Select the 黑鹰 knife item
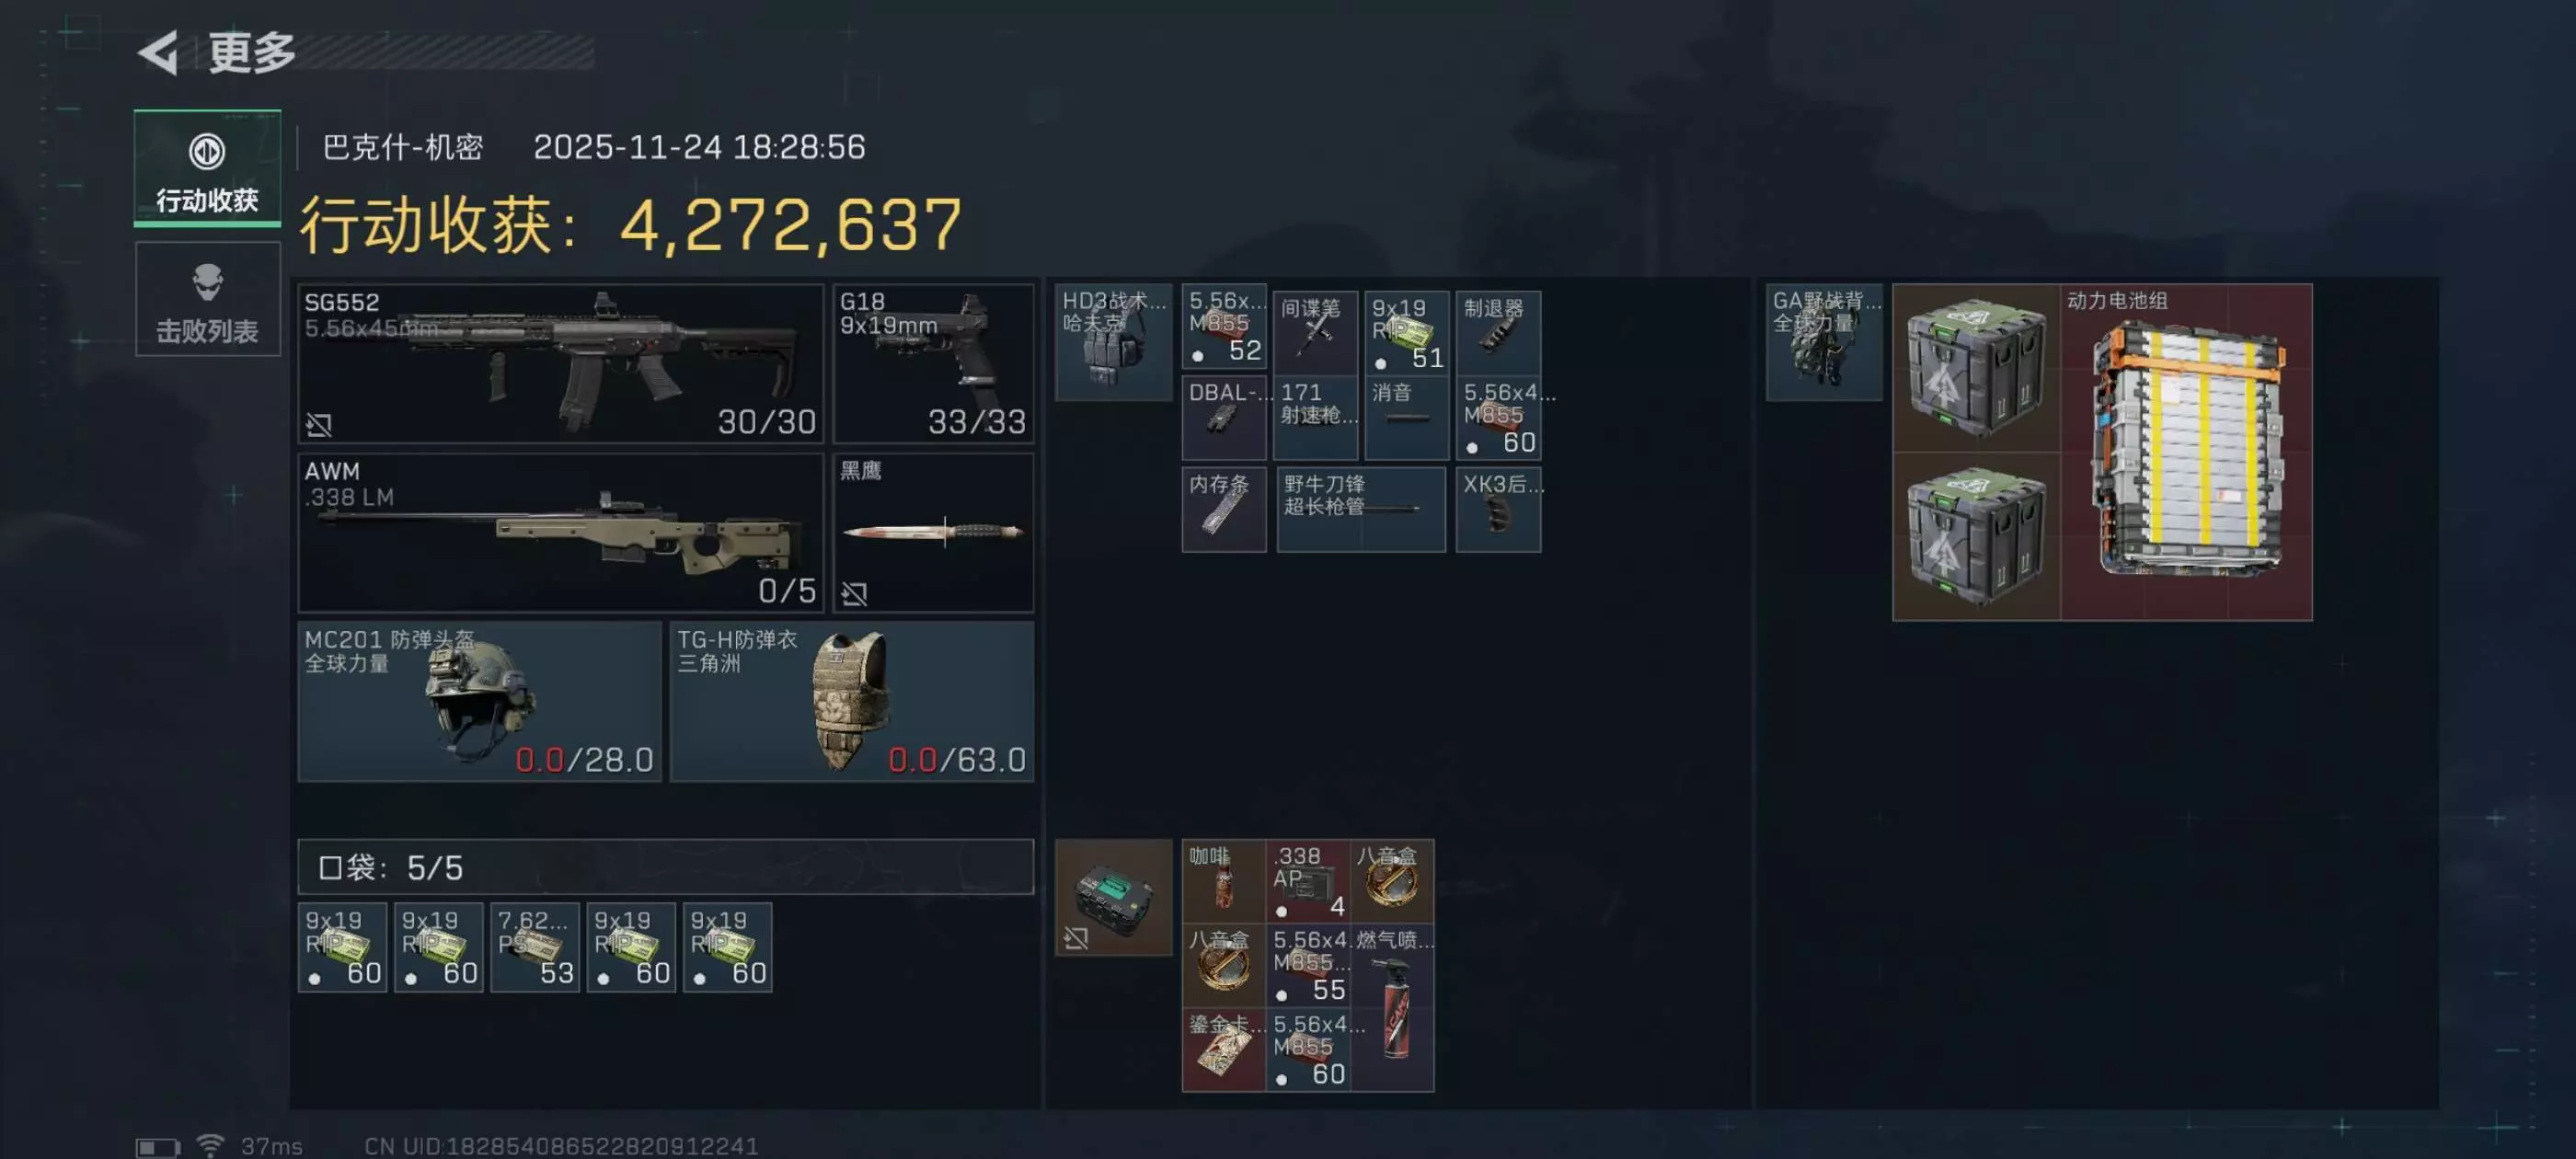 (933, 532)
